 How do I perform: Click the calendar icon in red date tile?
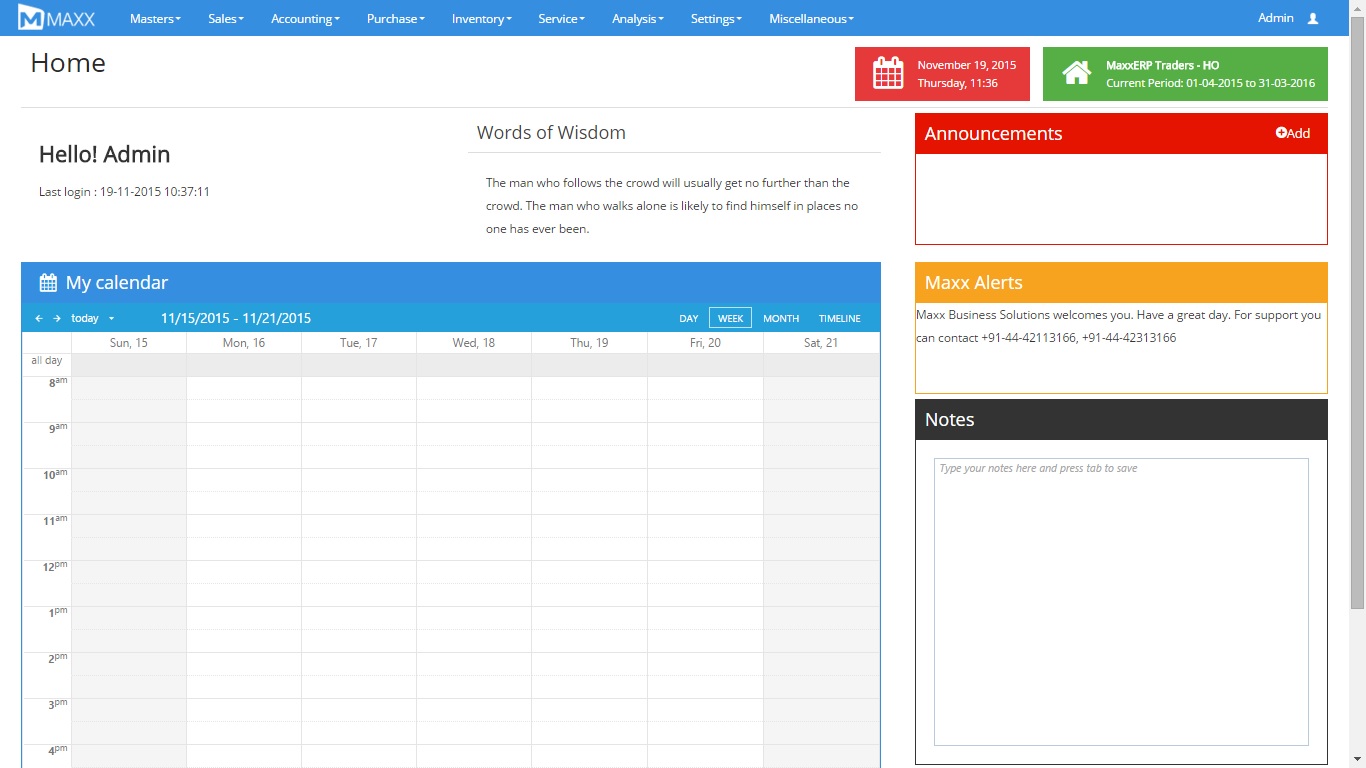888,74
